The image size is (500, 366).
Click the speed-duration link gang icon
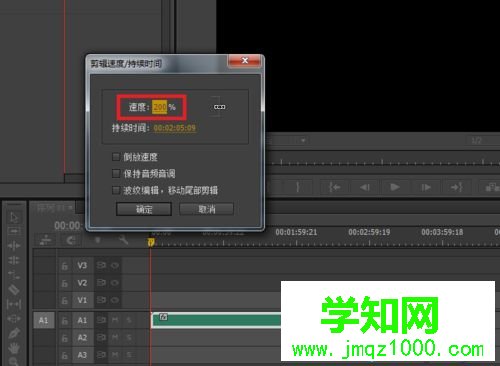tap(219, 107)
